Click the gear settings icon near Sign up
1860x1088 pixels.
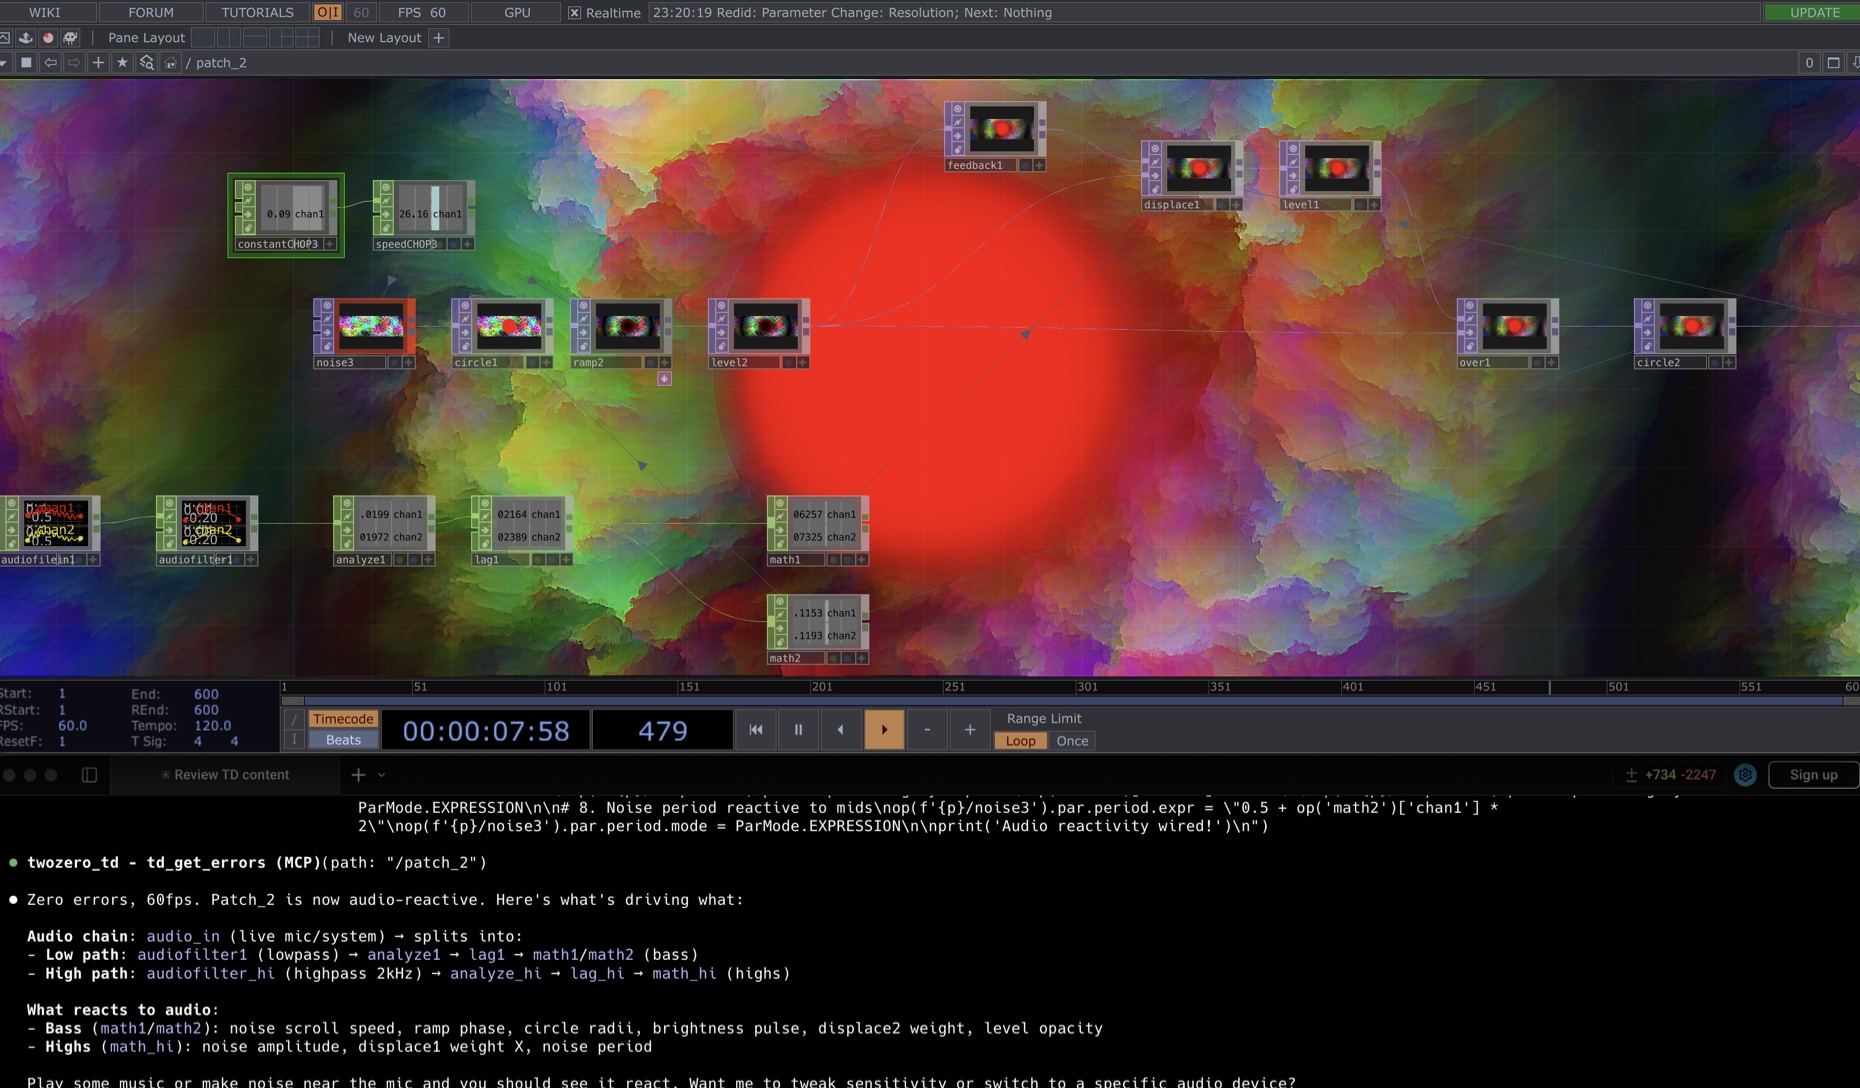[1746, 775]
